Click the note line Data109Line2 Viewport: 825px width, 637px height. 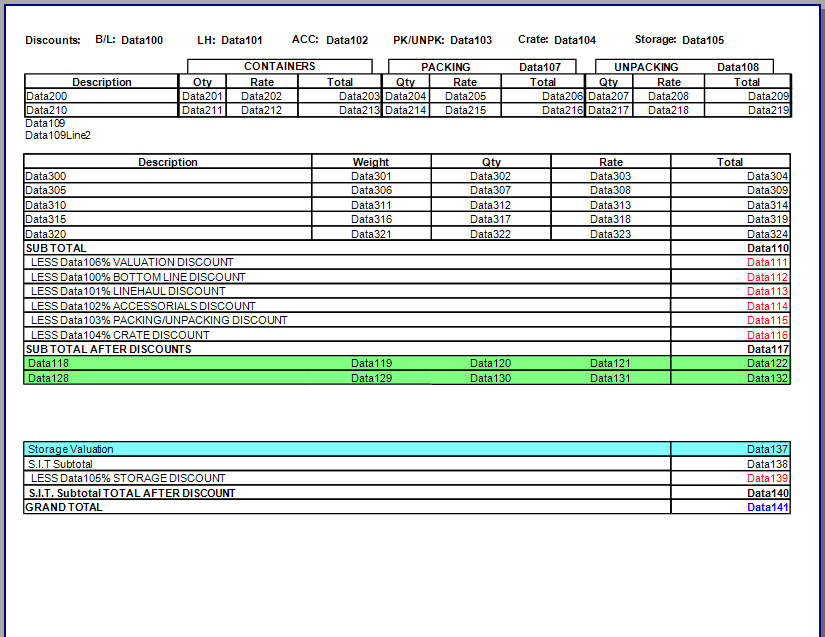point(58,135)
